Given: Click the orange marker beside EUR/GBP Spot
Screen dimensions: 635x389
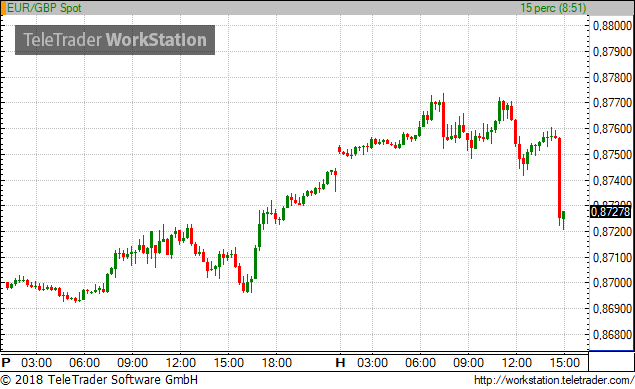Looking at the screenshot, I should coord(3,8).
